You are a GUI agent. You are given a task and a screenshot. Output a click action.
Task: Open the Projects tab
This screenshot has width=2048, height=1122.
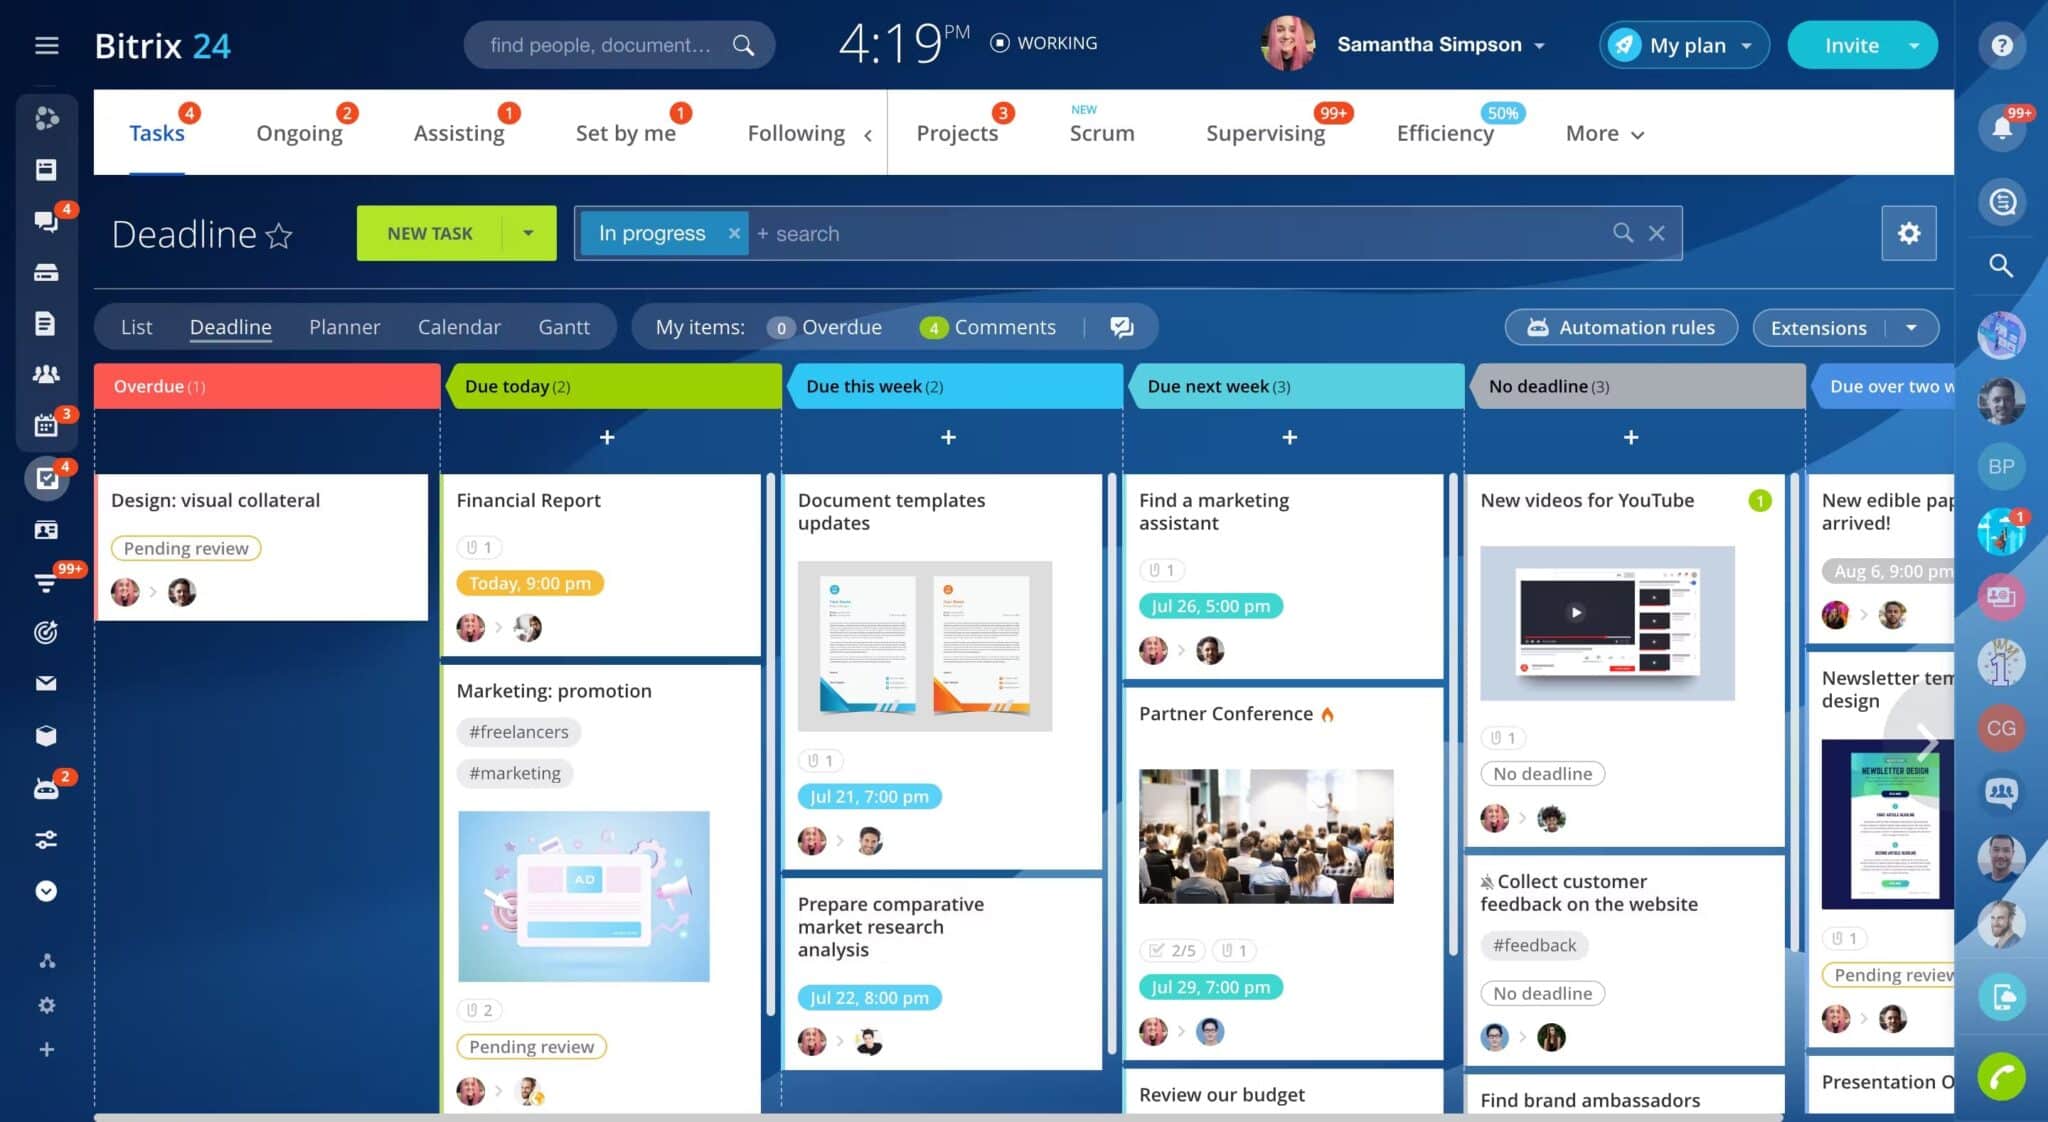pyautogui.click(x=957, y=133)
